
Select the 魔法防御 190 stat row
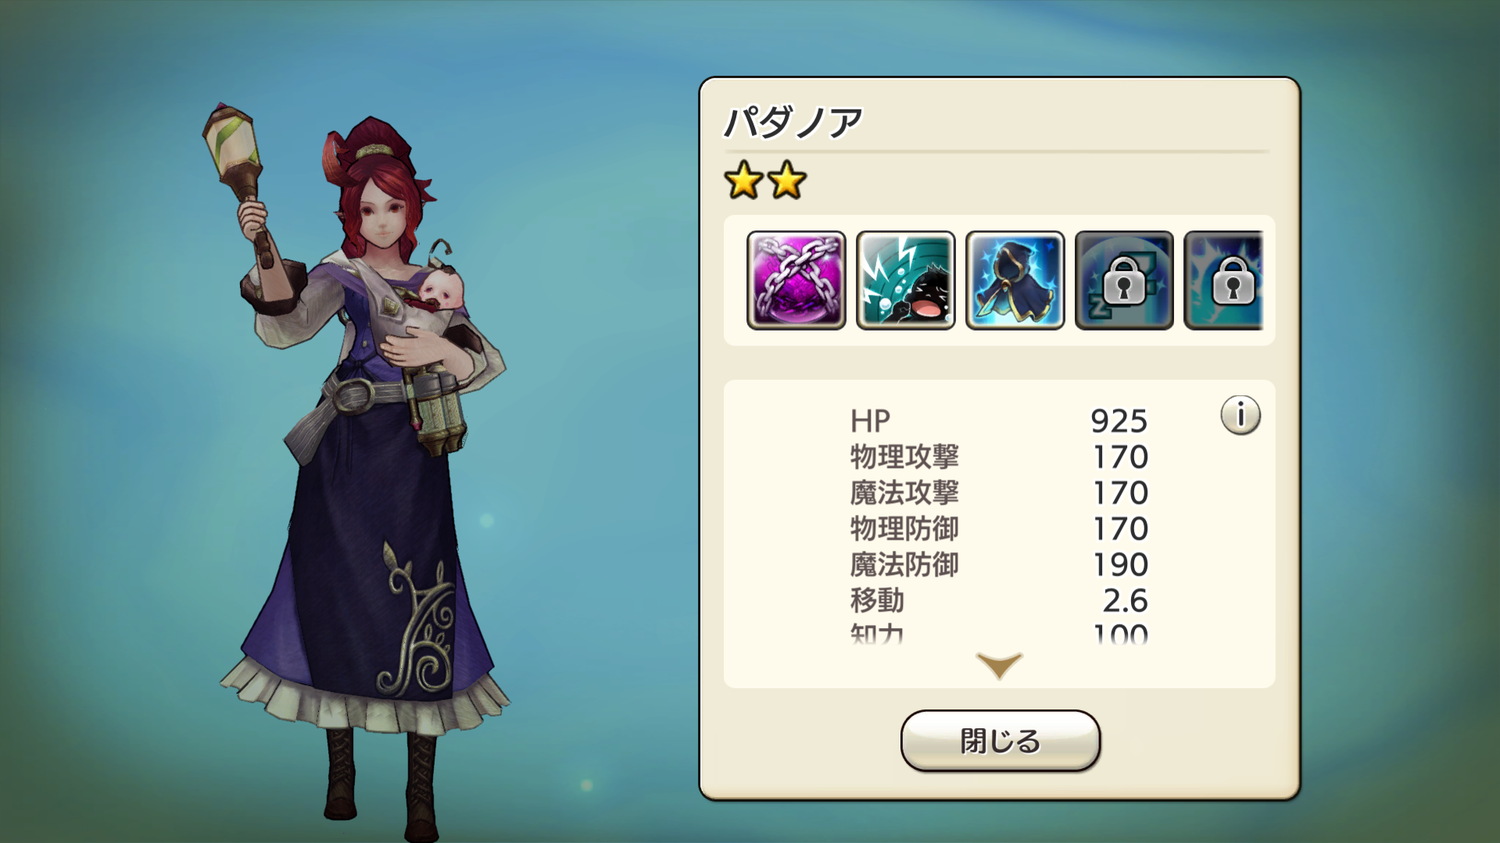[x=999, y=565]
